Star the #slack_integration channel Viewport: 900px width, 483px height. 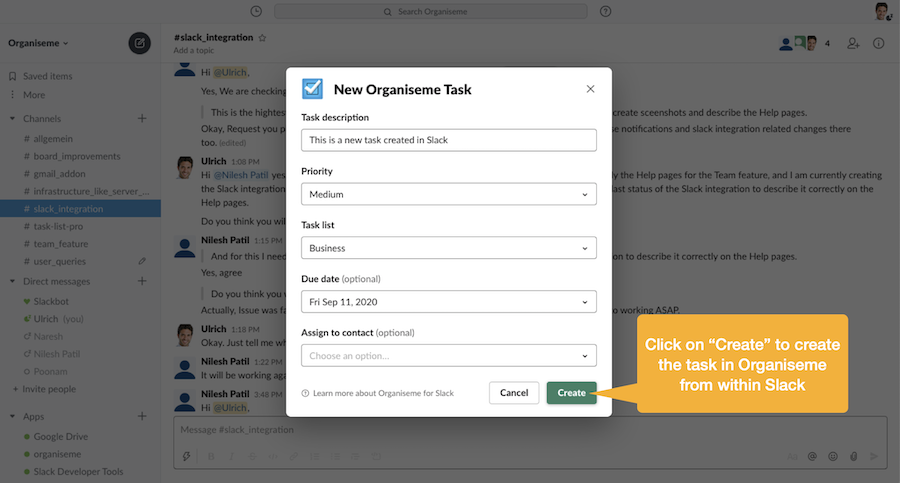pyautogui.click(x=263, y=37)
